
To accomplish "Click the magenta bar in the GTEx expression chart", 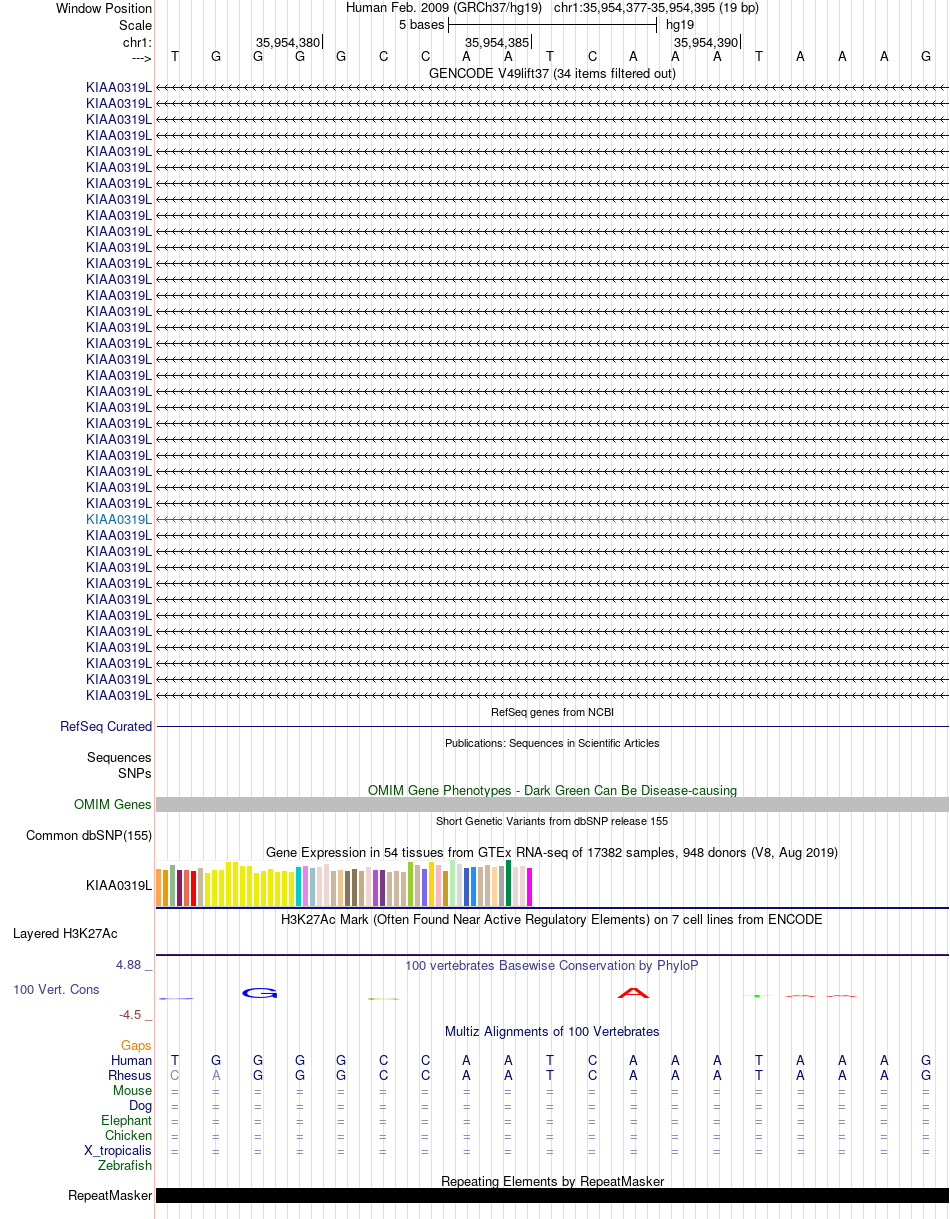I will click(x=530, y=887).
